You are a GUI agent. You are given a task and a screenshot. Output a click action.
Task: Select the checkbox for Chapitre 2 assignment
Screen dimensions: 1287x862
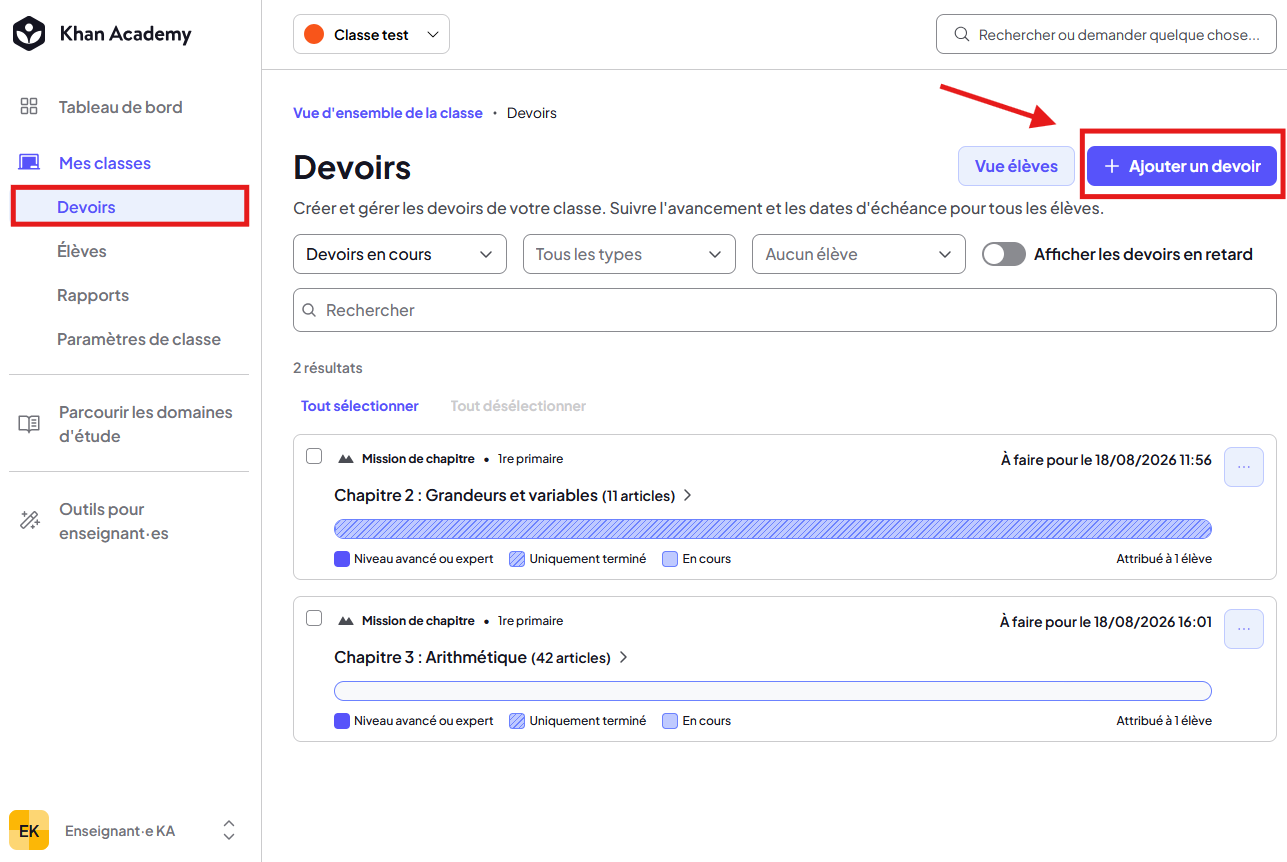(x=314, y=456)
